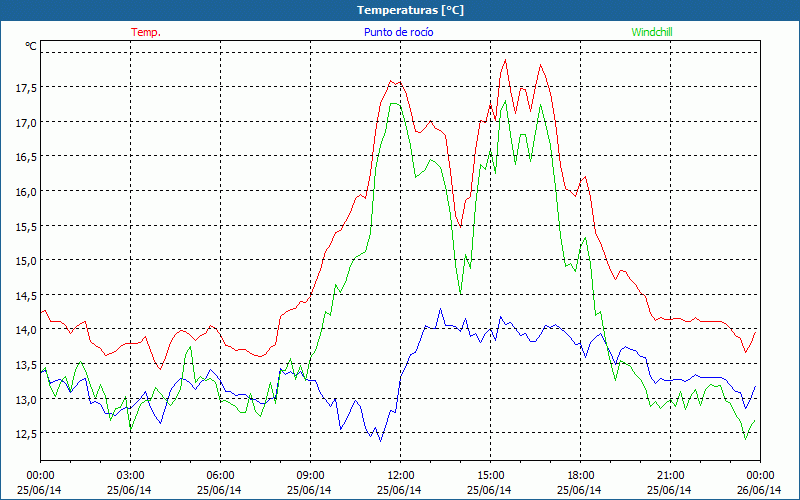Click the 06:00 time axis label
This screenshot has height=500, width=800.
[x=220, y=476]
